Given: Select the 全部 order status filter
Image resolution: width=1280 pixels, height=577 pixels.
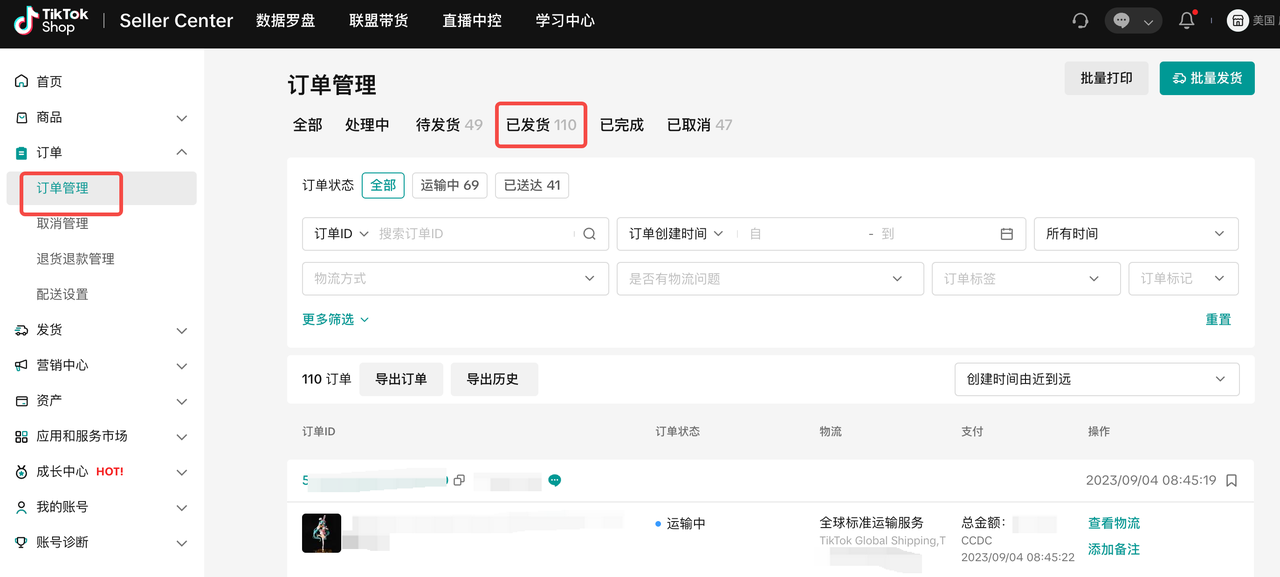Looking at the screenshot, I should (x=383, y=185).
